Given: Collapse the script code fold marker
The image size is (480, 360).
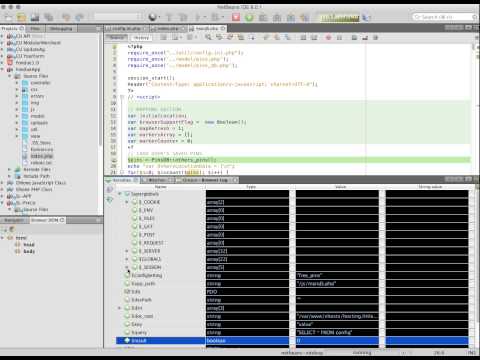Looking at the screenshot, I should point(122,97).
